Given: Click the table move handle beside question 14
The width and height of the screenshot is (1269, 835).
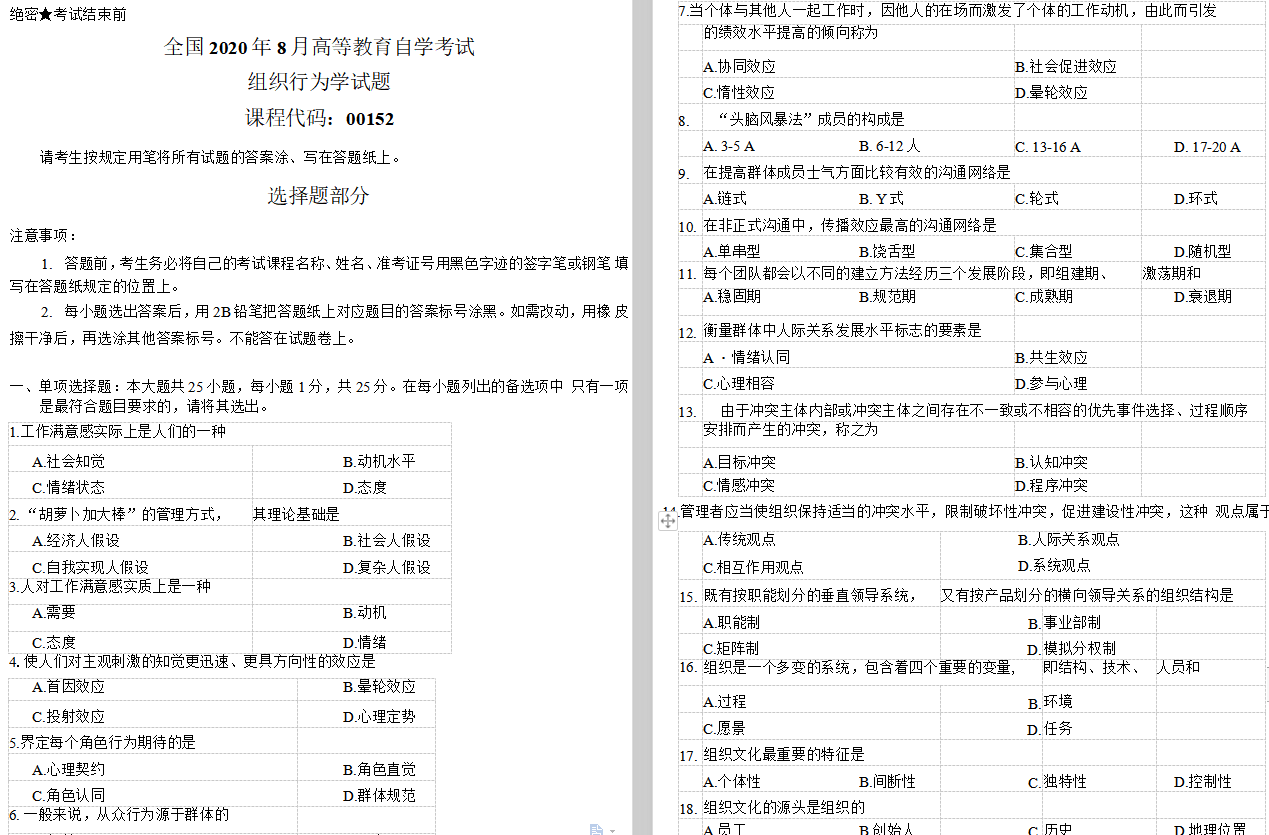Looking at the screenshot, I should point(669,519).
